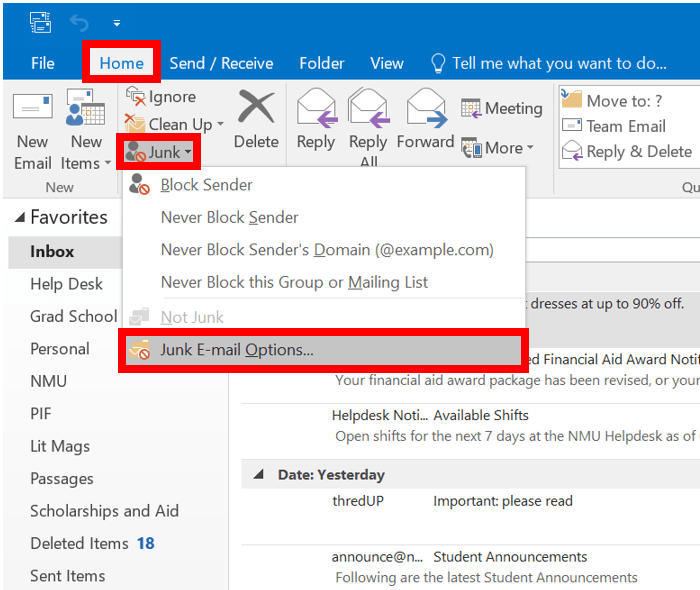Open the PIF folder
This screenshot has width=700, height=590.
41,414
